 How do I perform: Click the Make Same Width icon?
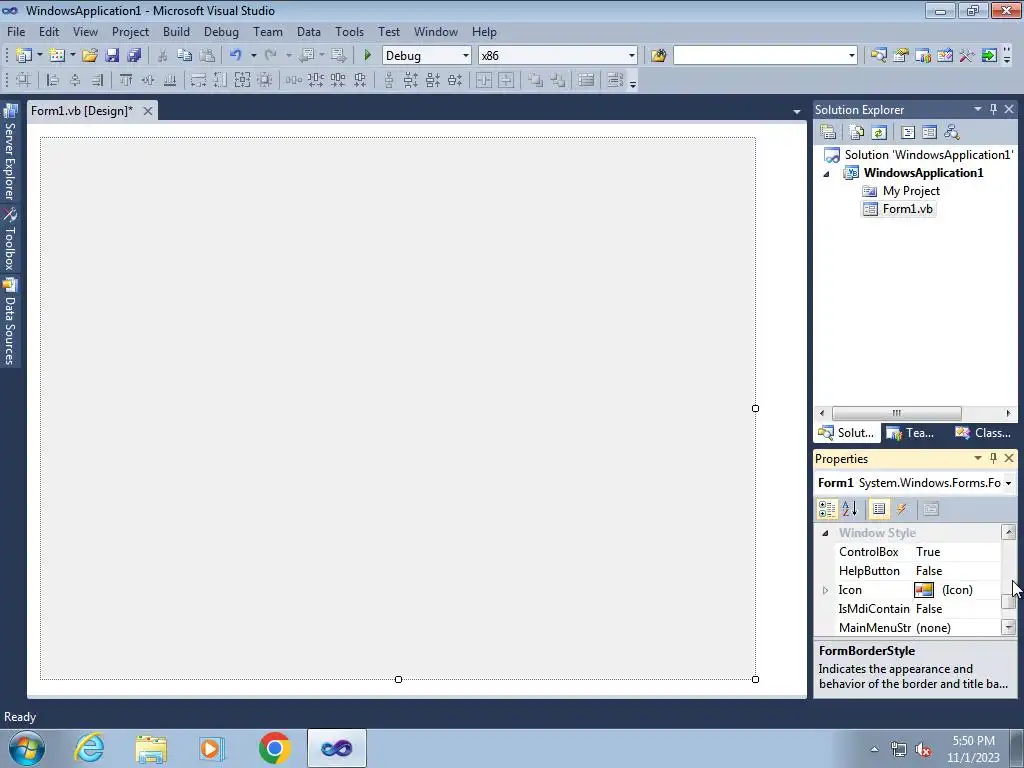pyautogui.click(x=198, y=80)
